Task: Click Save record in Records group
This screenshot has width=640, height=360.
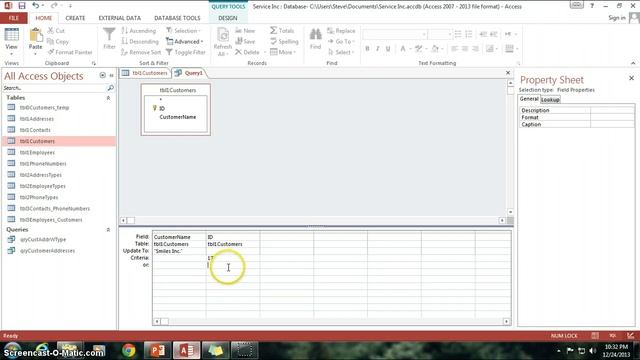Action: [245, 41]
